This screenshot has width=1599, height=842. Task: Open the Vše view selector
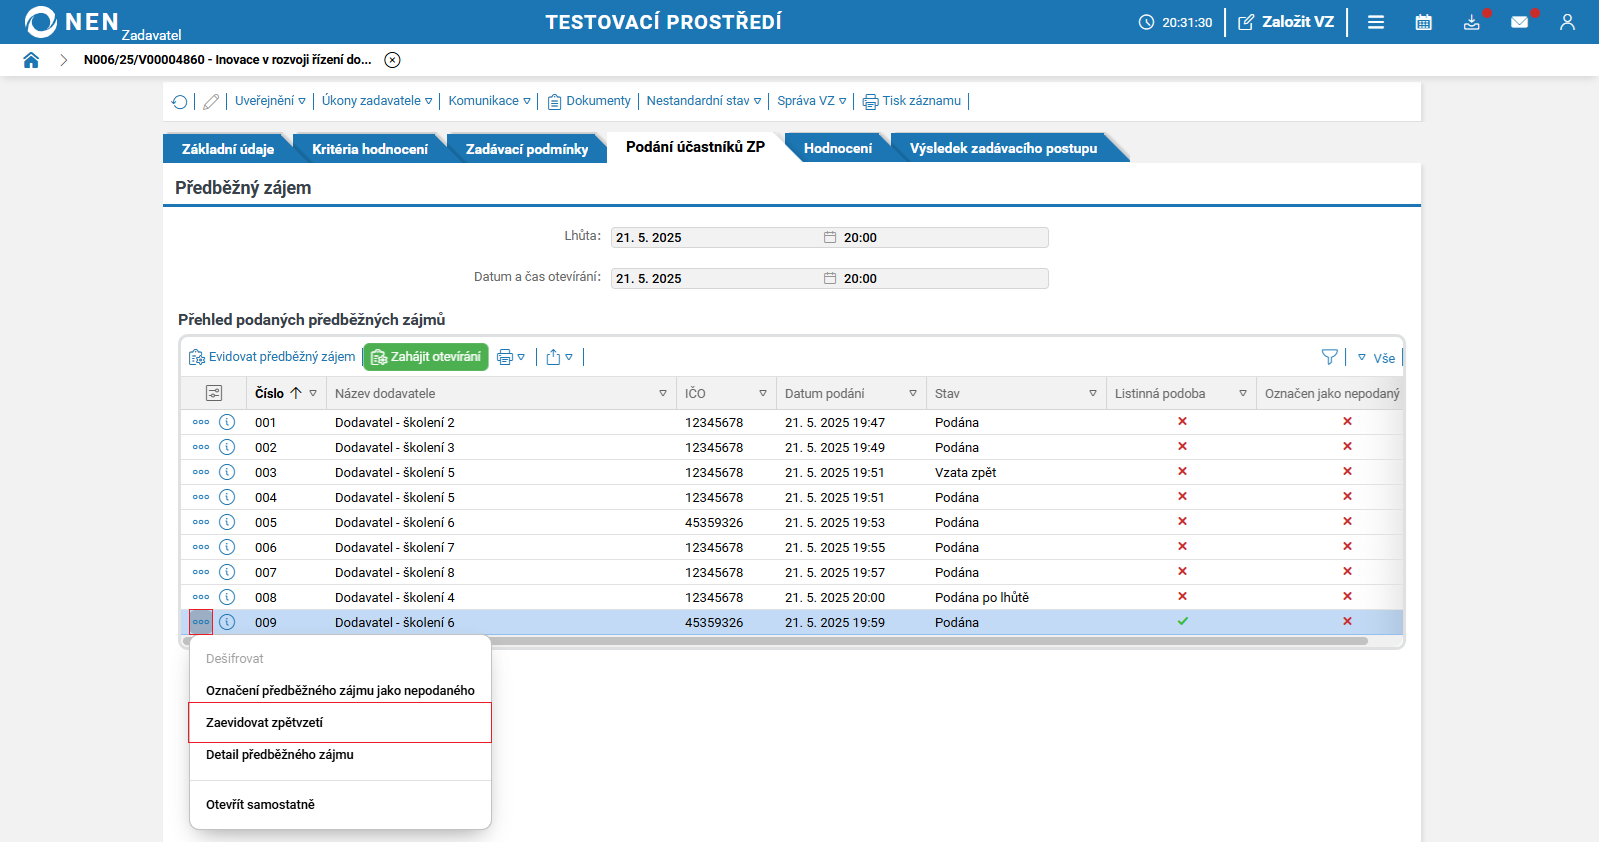[1377, 358]
